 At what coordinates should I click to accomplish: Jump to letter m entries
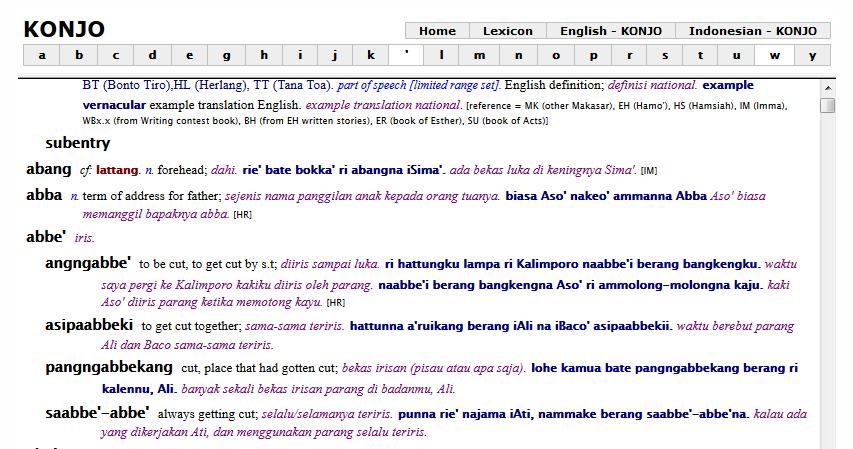[x=479, y=56]
